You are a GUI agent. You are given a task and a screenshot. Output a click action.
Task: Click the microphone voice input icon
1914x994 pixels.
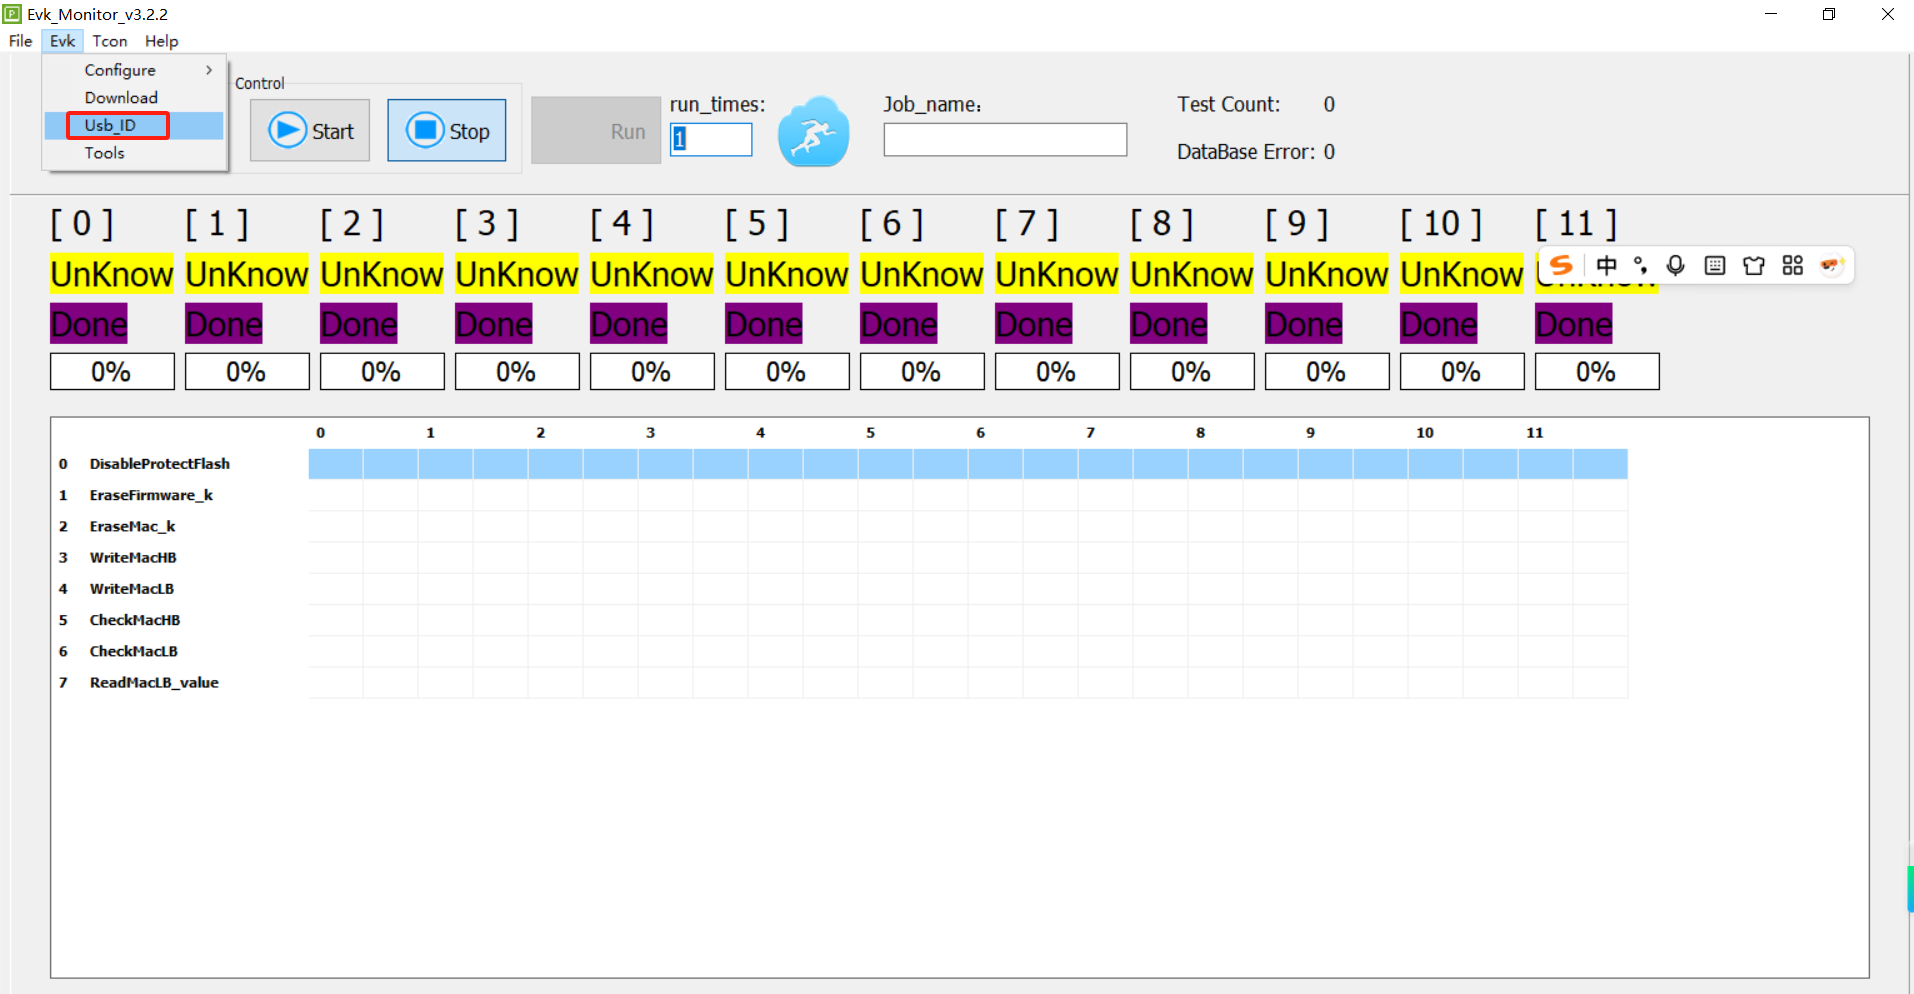pyautogui.click(x=1676, y=265)
